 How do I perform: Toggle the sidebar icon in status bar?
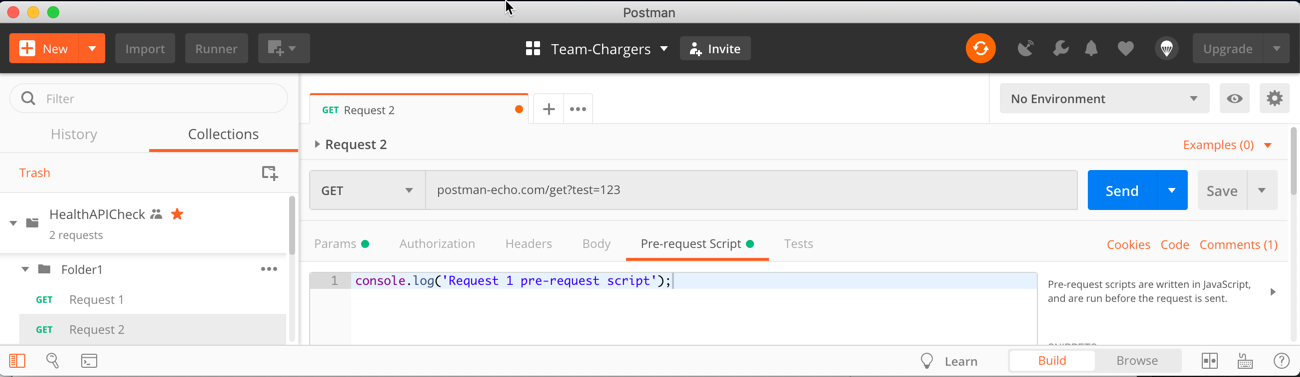coord(17,361)
